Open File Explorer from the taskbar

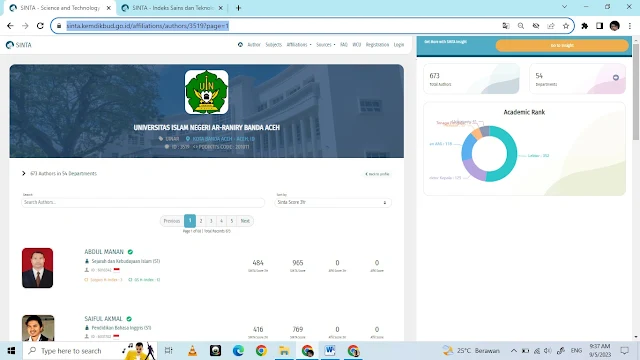(x=284, y=351)
